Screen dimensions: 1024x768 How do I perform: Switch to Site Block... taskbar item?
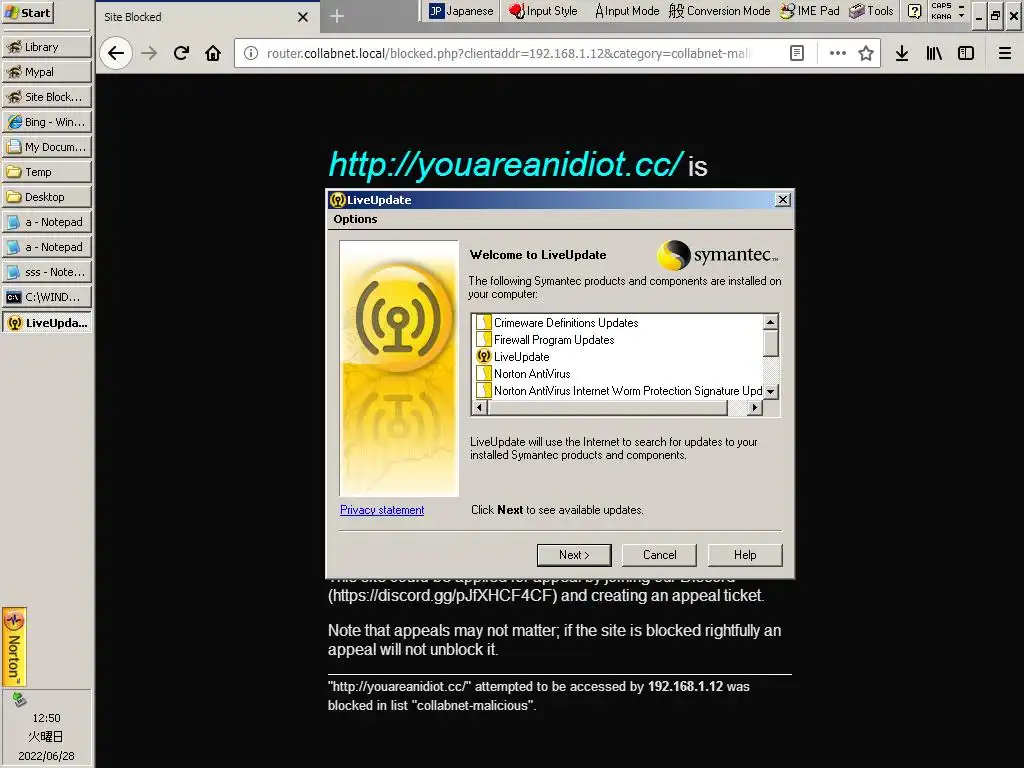pos(47,97)
